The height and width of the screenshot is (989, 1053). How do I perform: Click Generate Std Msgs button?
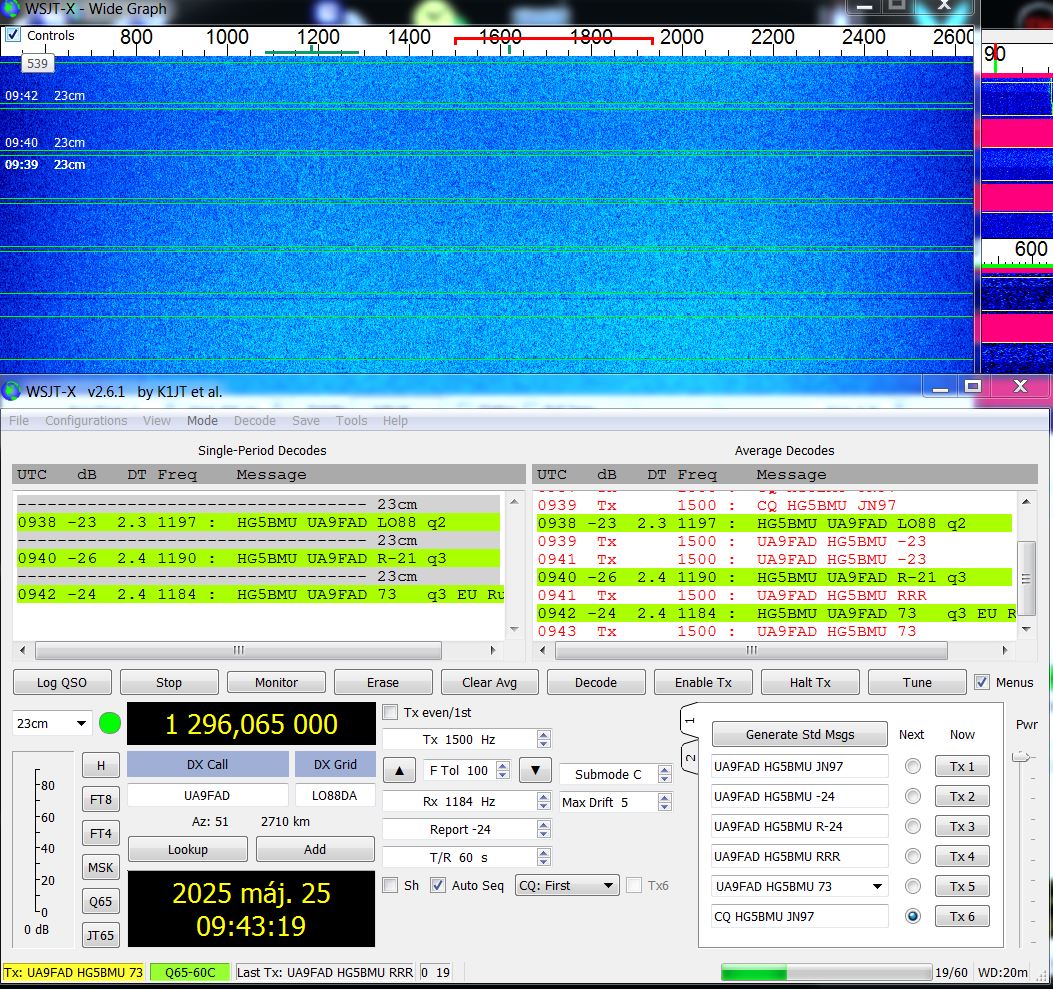pos(800,735)
